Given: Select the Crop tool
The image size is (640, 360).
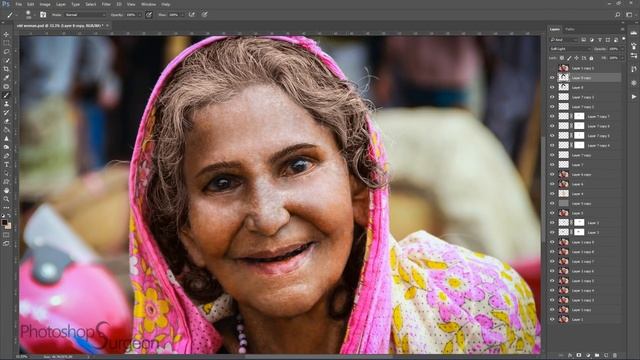Looking at the screenshot, I should [6, 69].
